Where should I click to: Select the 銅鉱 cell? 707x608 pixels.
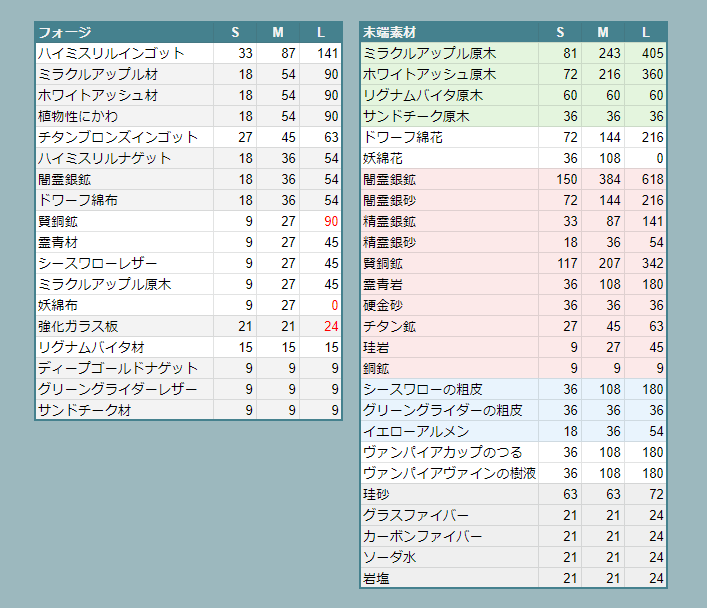450,368
